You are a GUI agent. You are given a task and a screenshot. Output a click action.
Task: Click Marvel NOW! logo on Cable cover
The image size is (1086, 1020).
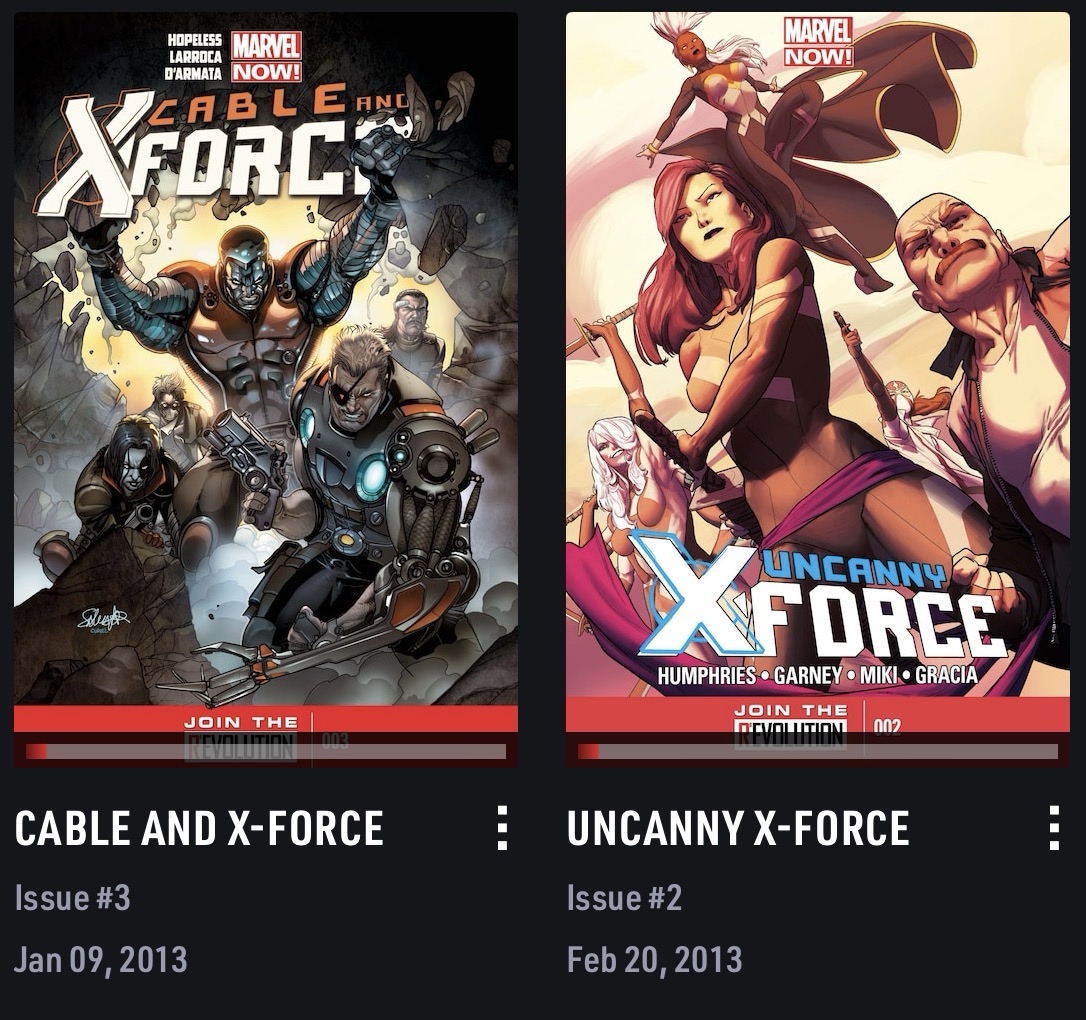coord(266,56)
